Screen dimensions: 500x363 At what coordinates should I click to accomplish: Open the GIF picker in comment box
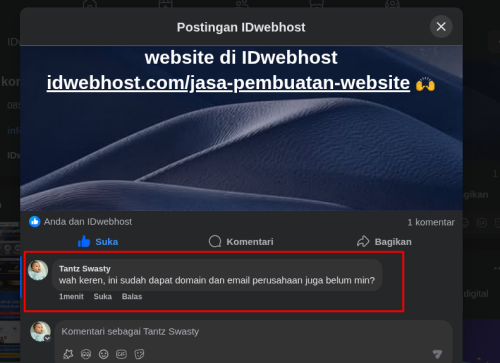click(121, 354)
